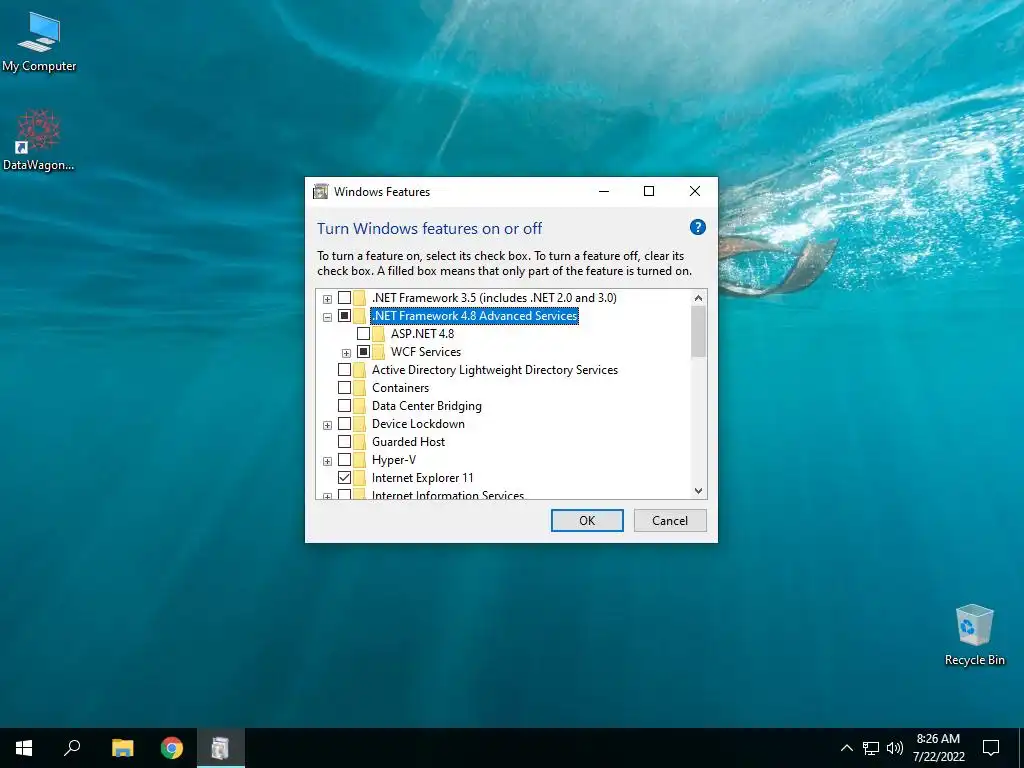
Task: Confirm changes with the OK button
Action: pyautogui.click(x=587, y=520)
